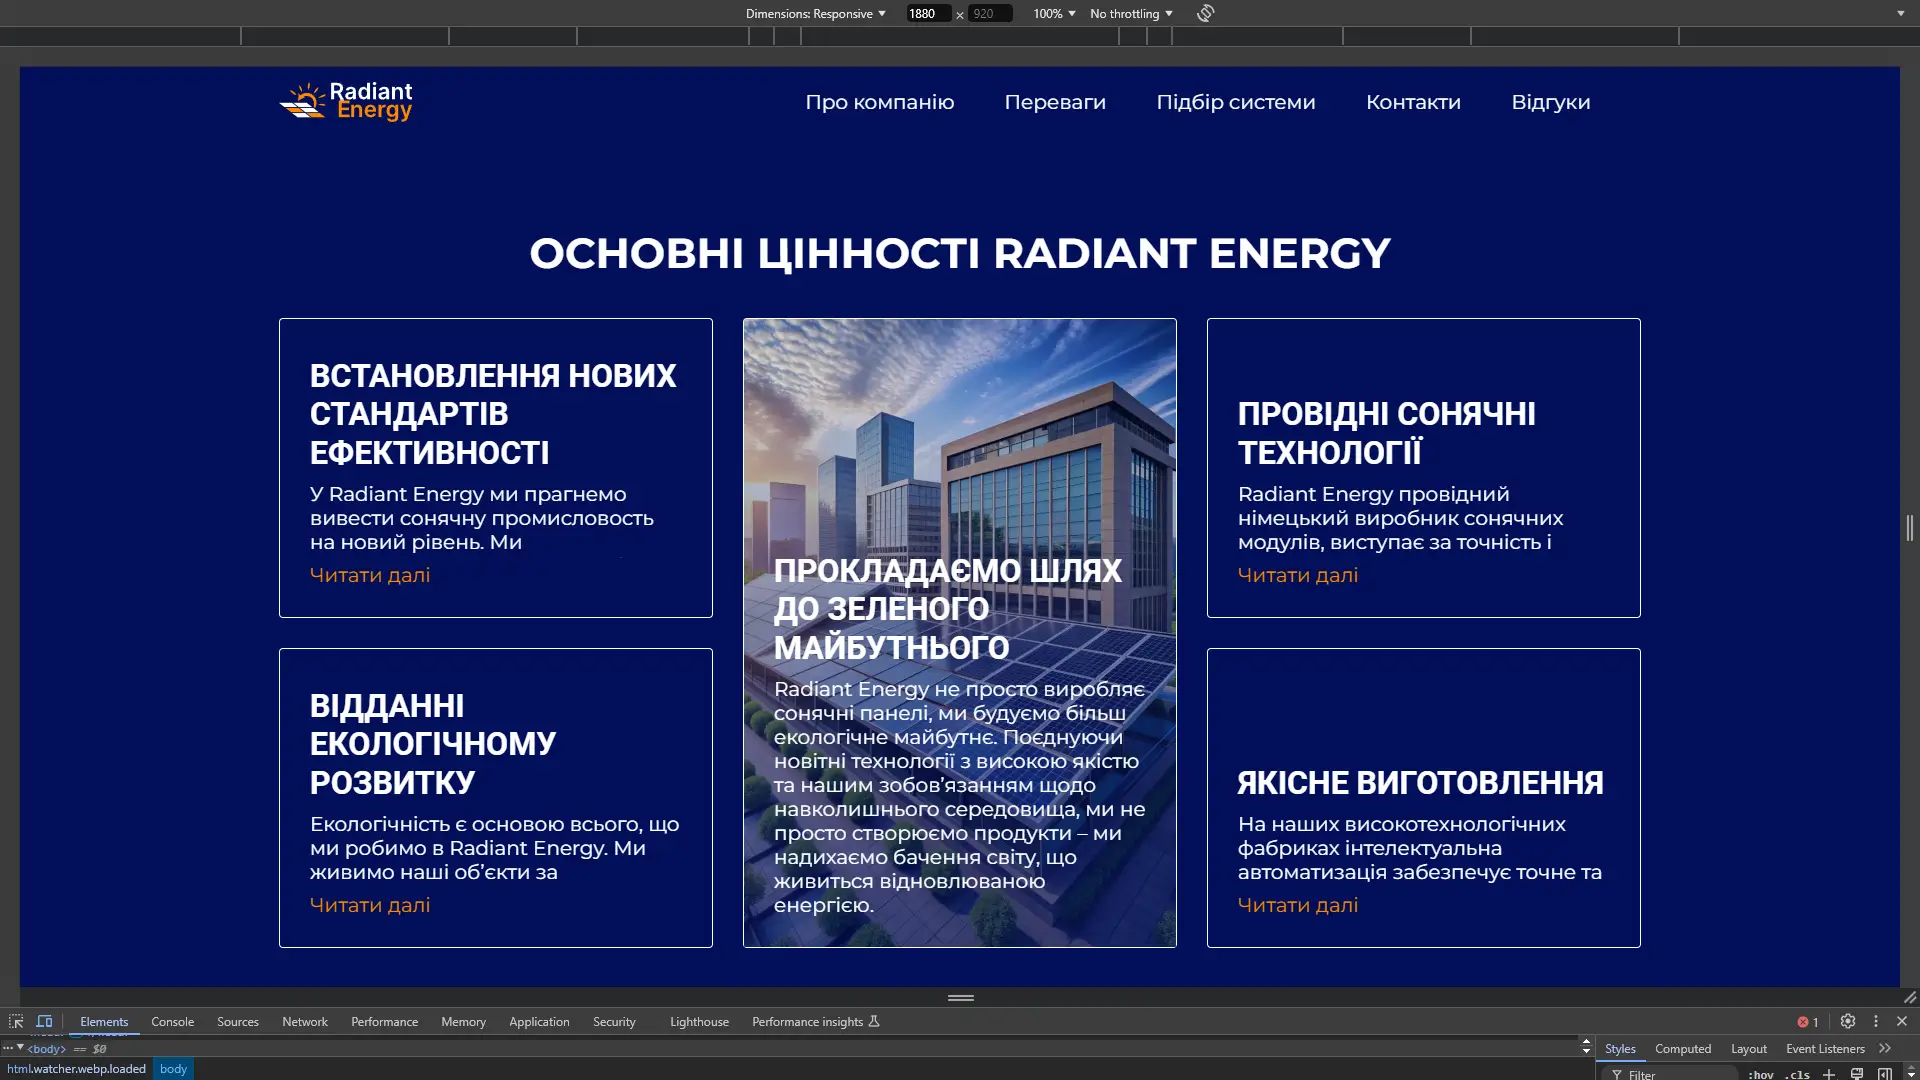The width and height of the screenshot is (1920, 1080).
Task: Go to the Переваги section
Action: [x=1055, y=102]
